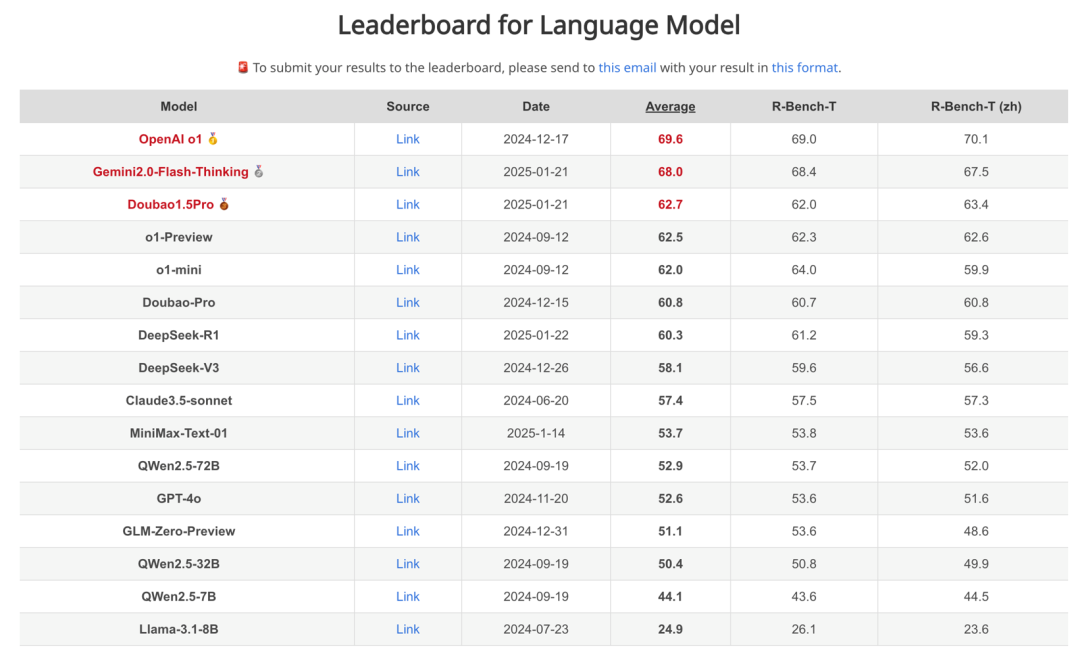Open the source Link for QWen2.5-32B

(x=408, y=564)
